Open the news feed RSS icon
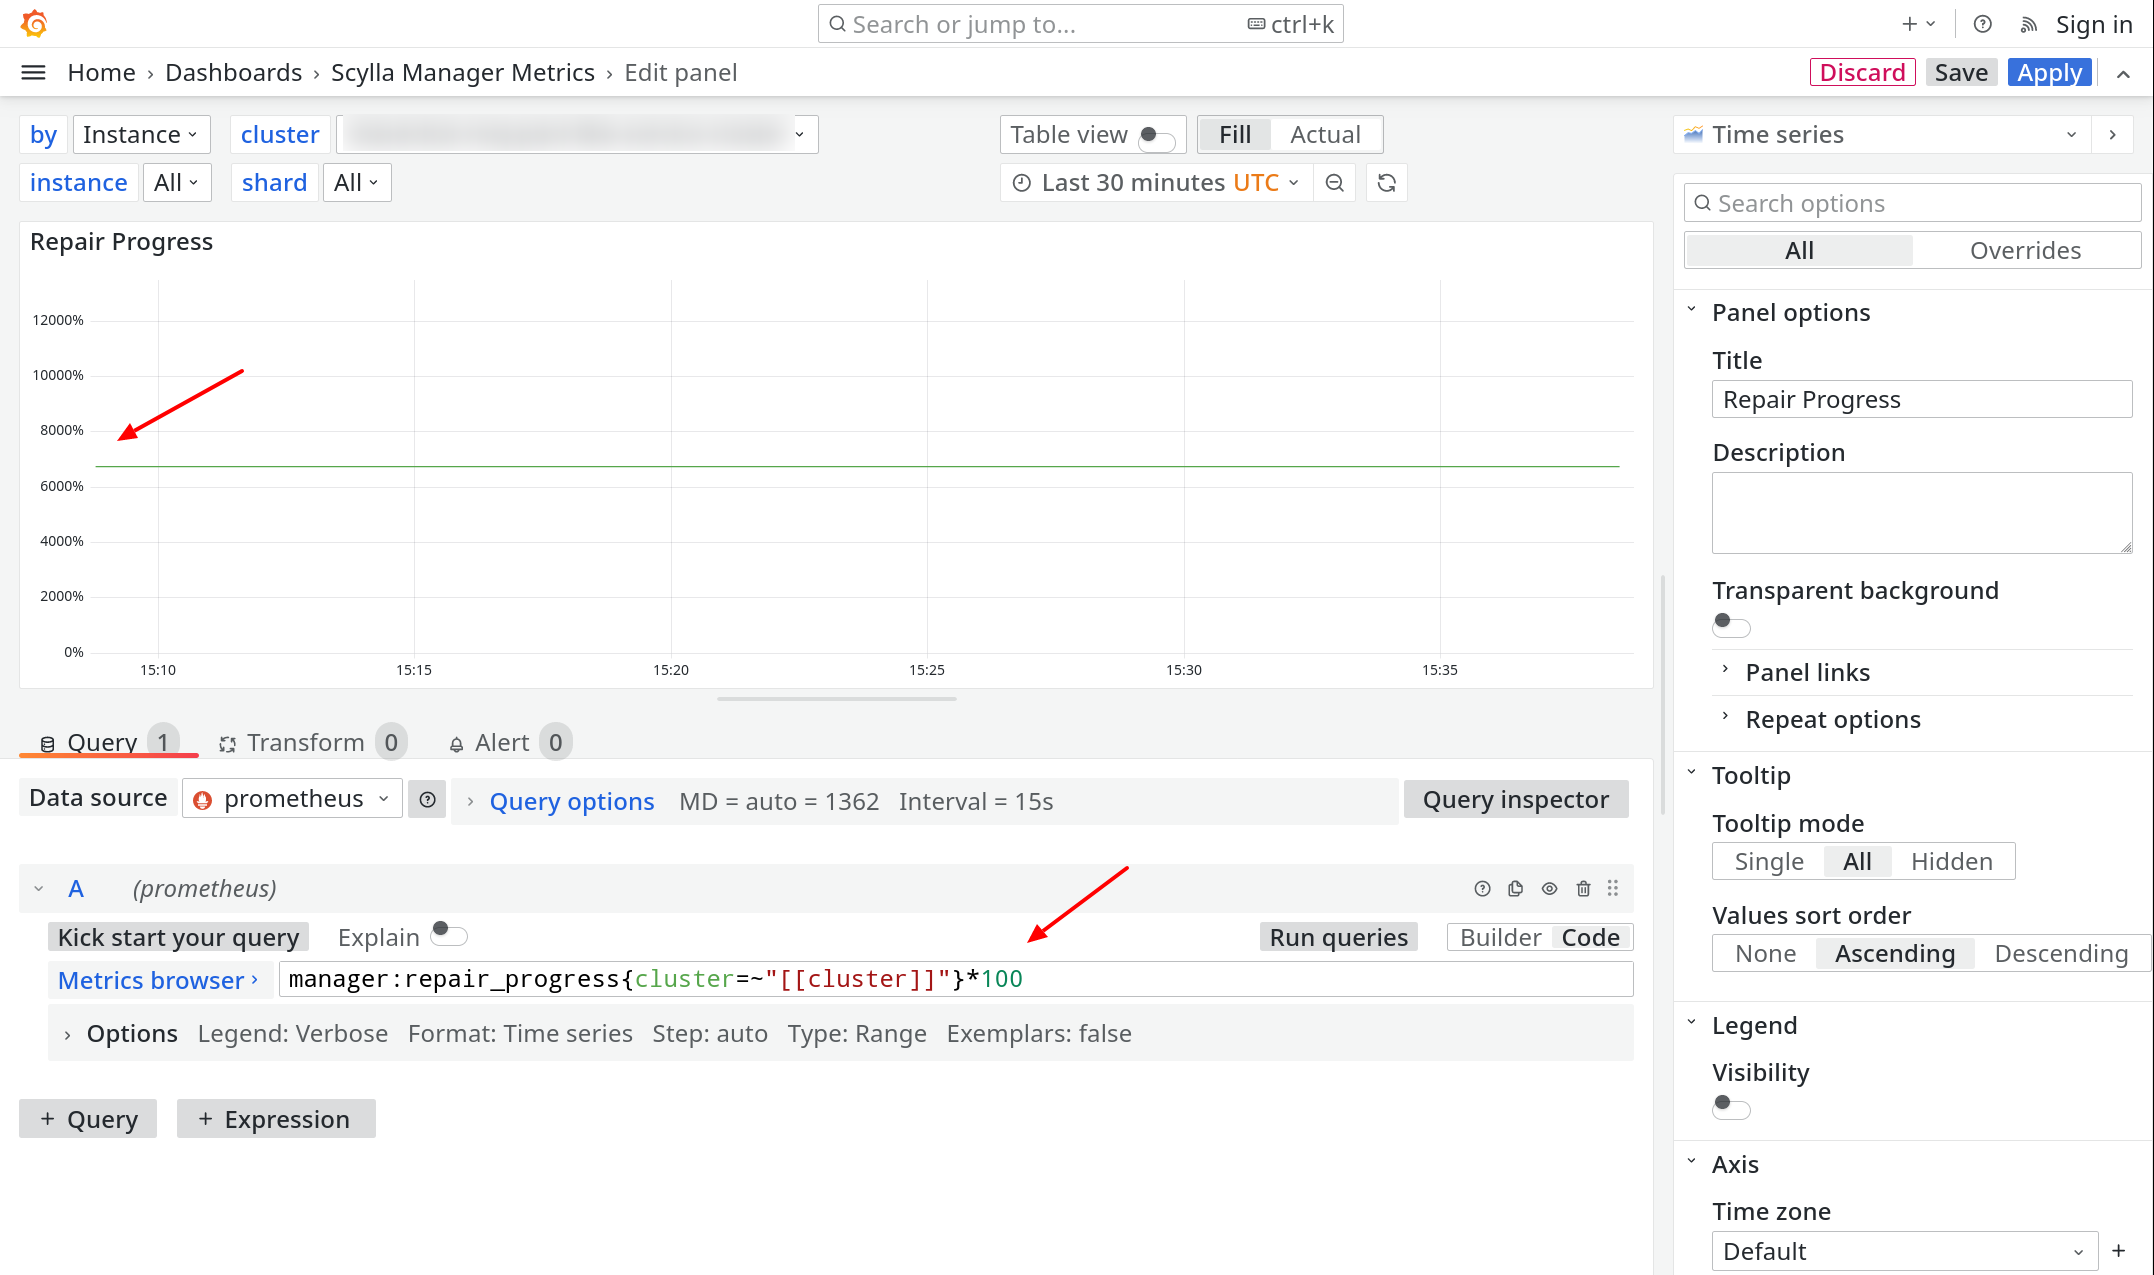Screen dimensions: 2154x1275 pos(2028,23)
